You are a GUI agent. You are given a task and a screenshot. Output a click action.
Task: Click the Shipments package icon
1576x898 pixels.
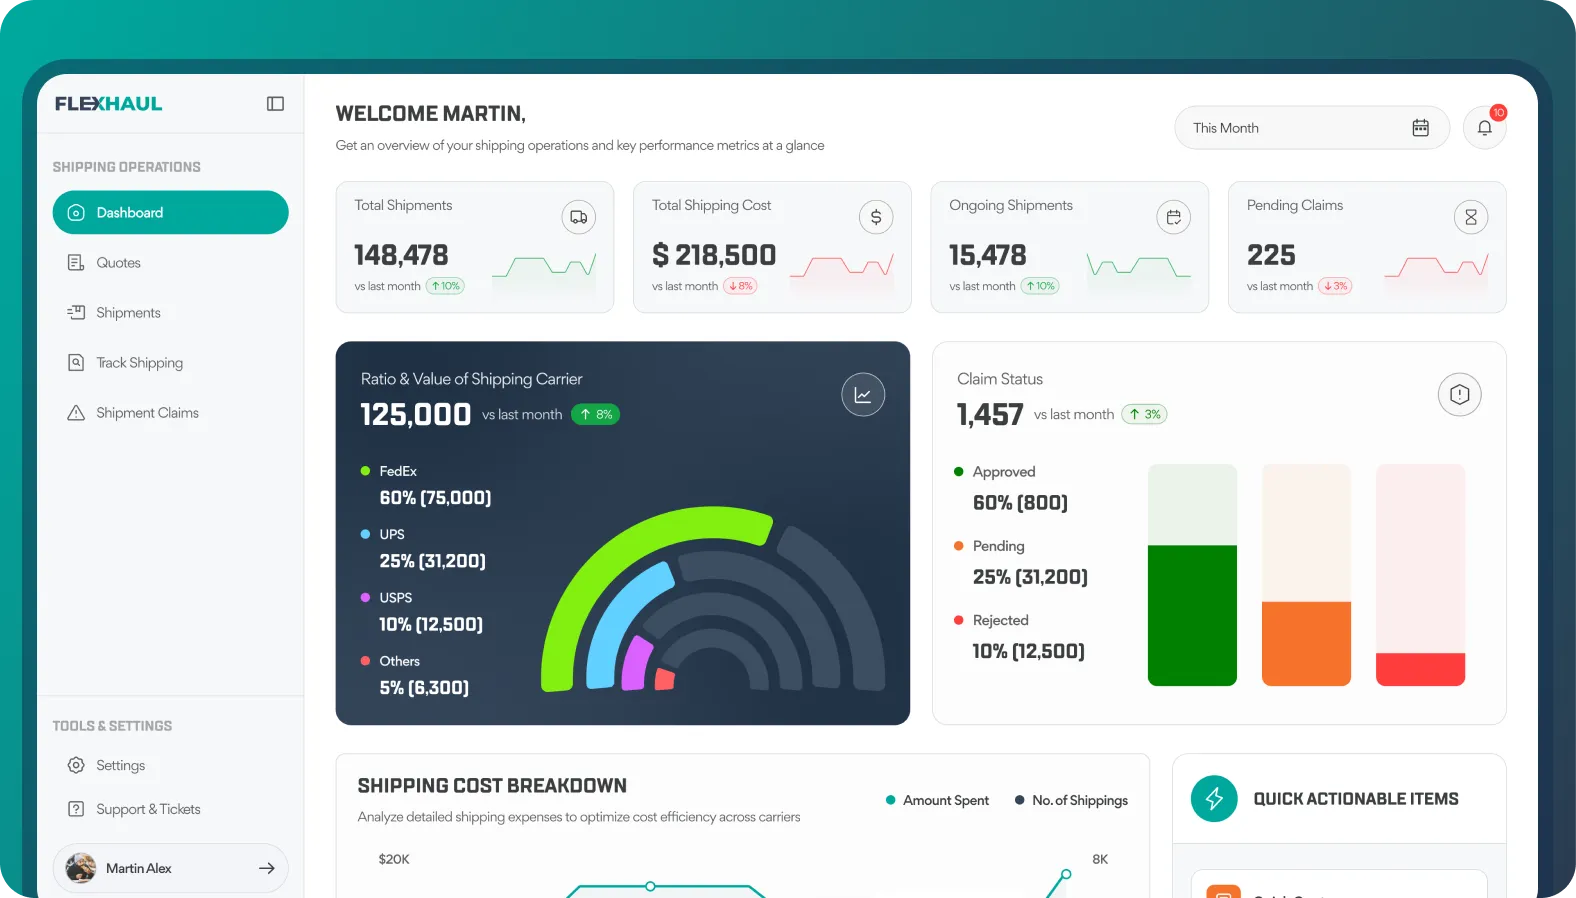pos(76,313)
